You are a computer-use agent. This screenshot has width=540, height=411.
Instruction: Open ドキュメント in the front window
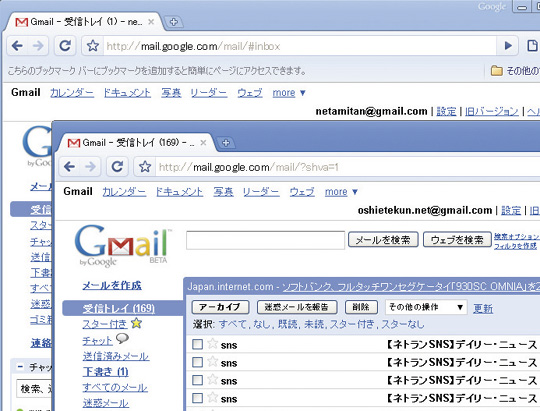click(x=179, y=192)
